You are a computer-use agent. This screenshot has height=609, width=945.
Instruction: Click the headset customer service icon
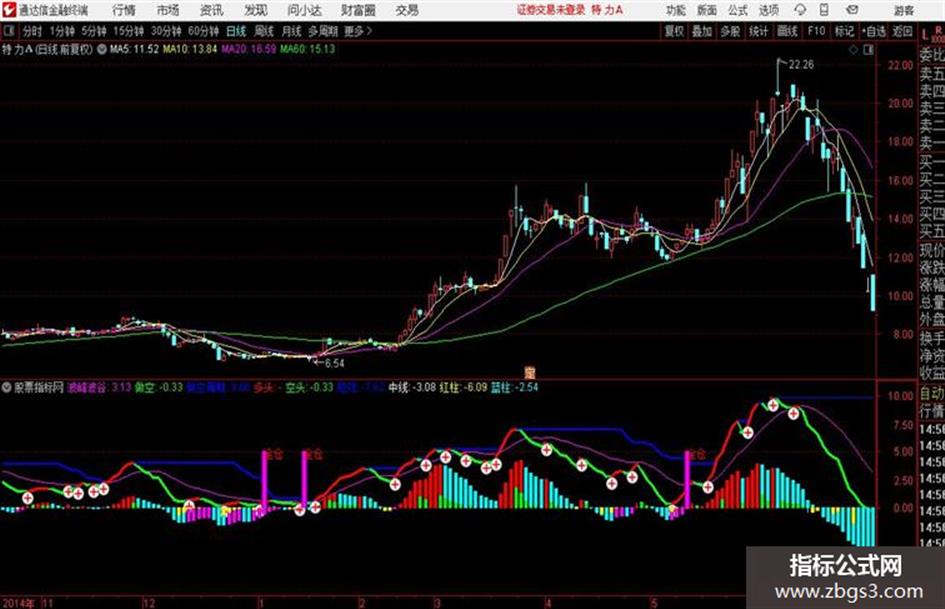(x=800, y=10)
